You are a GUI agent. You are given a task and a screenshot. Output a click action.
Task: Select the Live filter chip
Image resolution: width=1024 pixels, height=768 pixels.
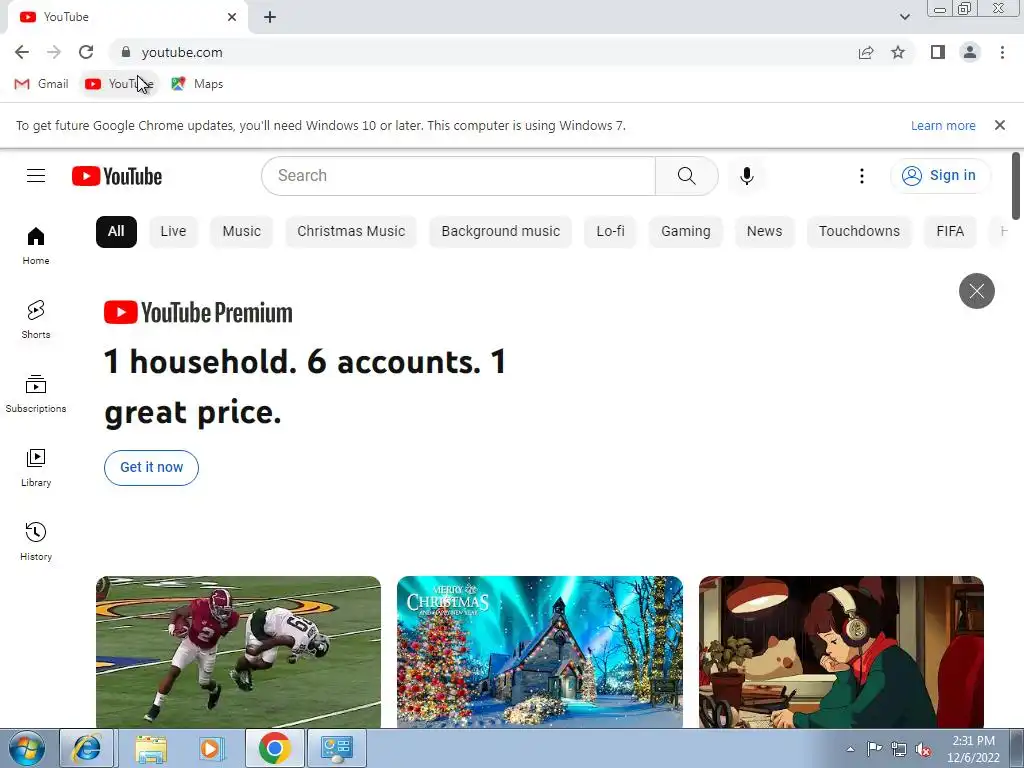click(173, 232)
